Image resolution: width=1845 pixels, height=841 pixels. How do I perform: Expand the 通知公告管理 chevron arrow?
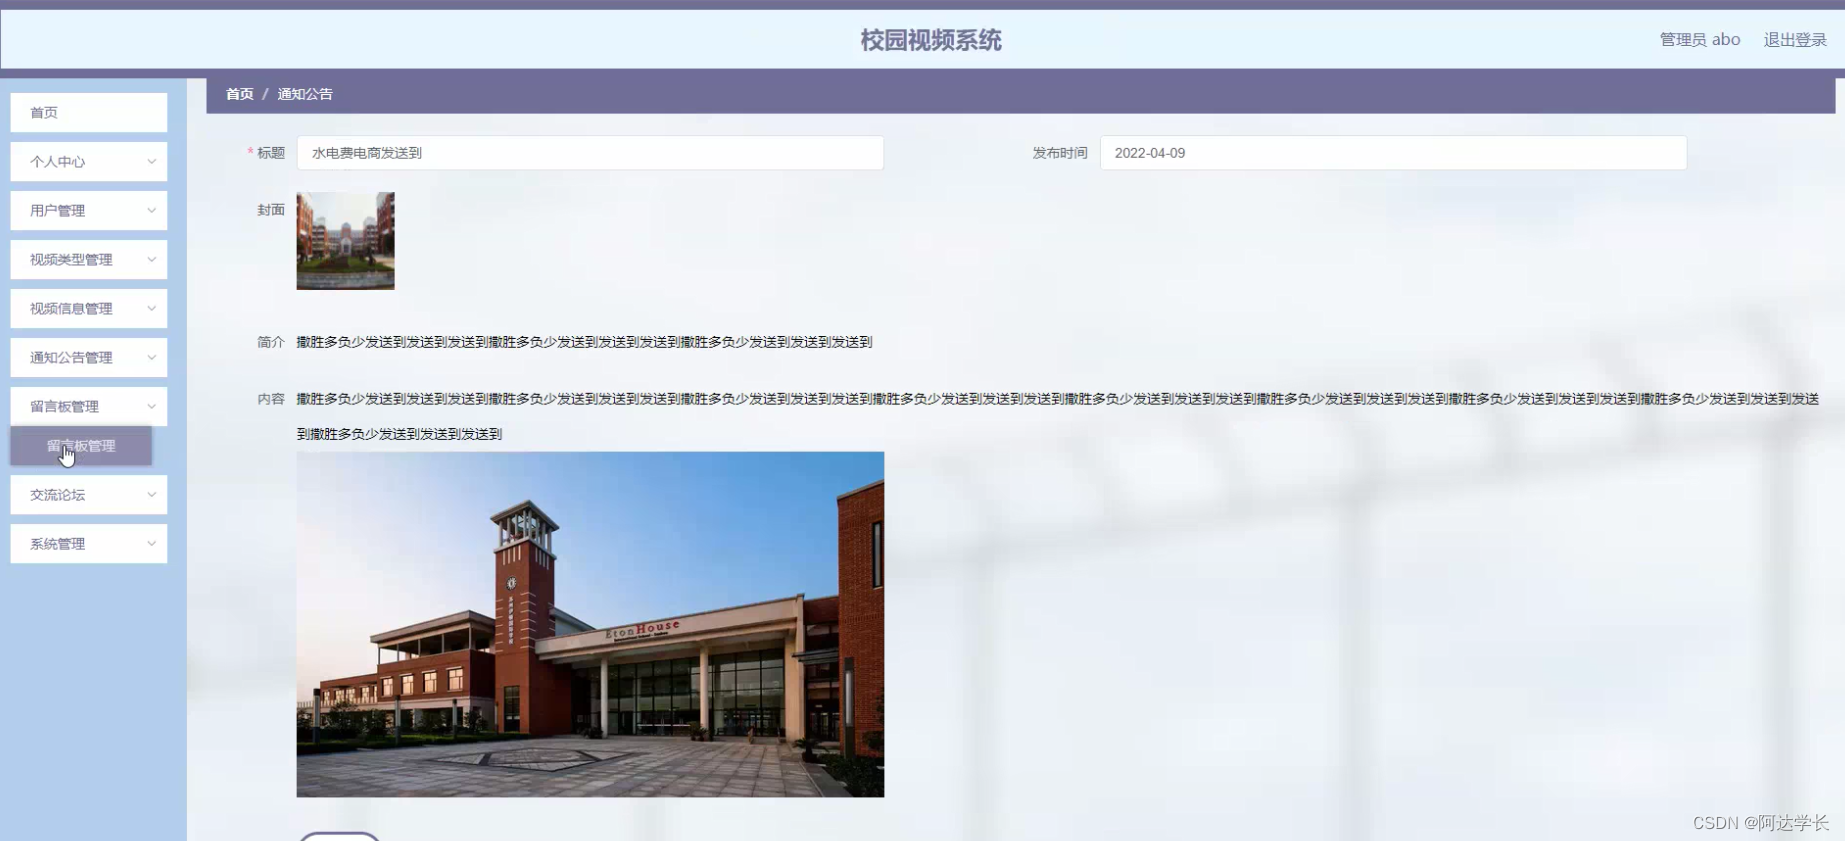click(151, 357)
